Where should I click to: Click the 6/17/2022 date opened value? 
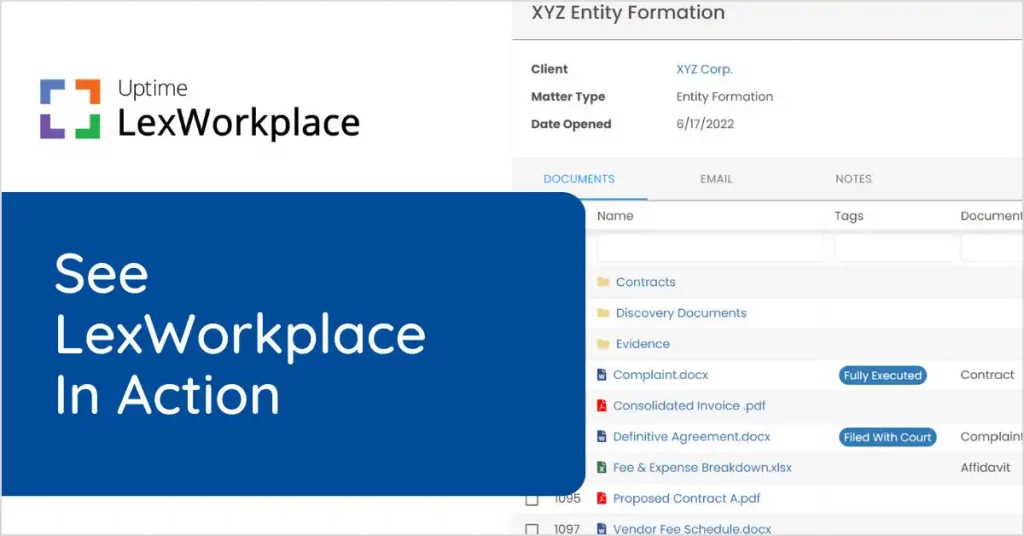705,124
